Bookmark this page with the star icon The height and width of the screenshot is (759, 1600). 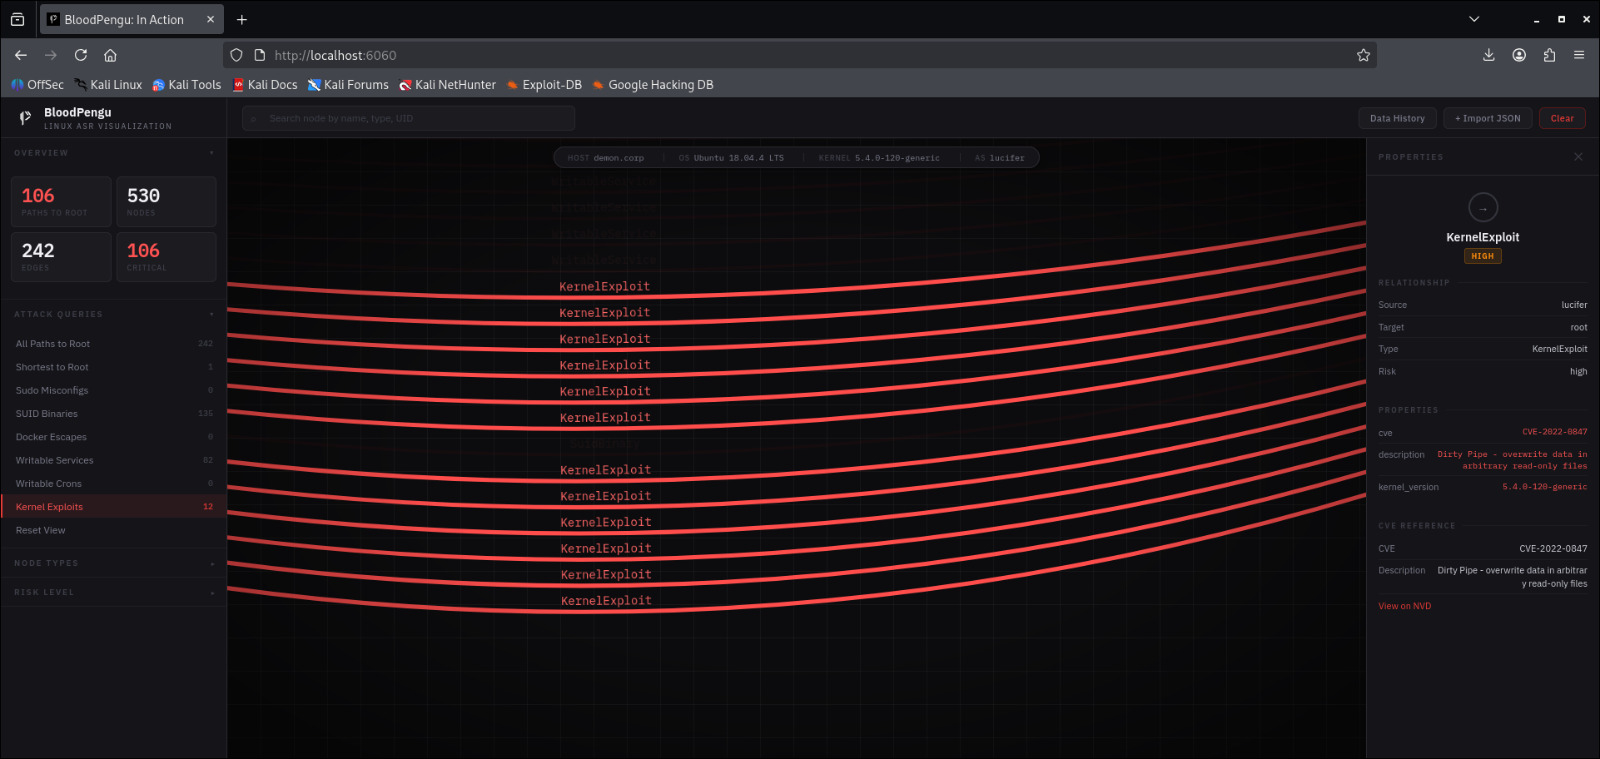(x=1363, y=55)
